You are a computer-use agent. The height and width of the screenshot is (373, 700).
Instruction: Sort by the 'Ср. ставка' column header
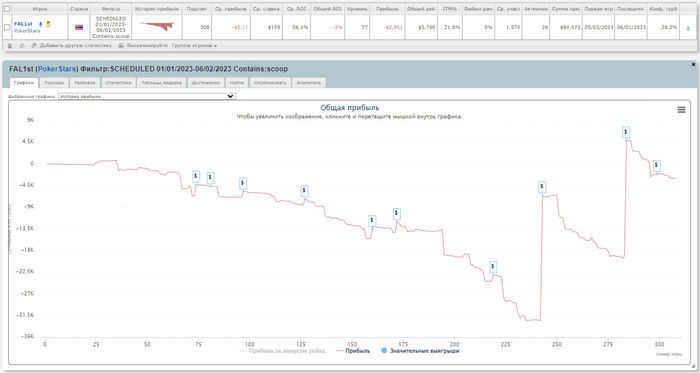(x=266, y=9)
